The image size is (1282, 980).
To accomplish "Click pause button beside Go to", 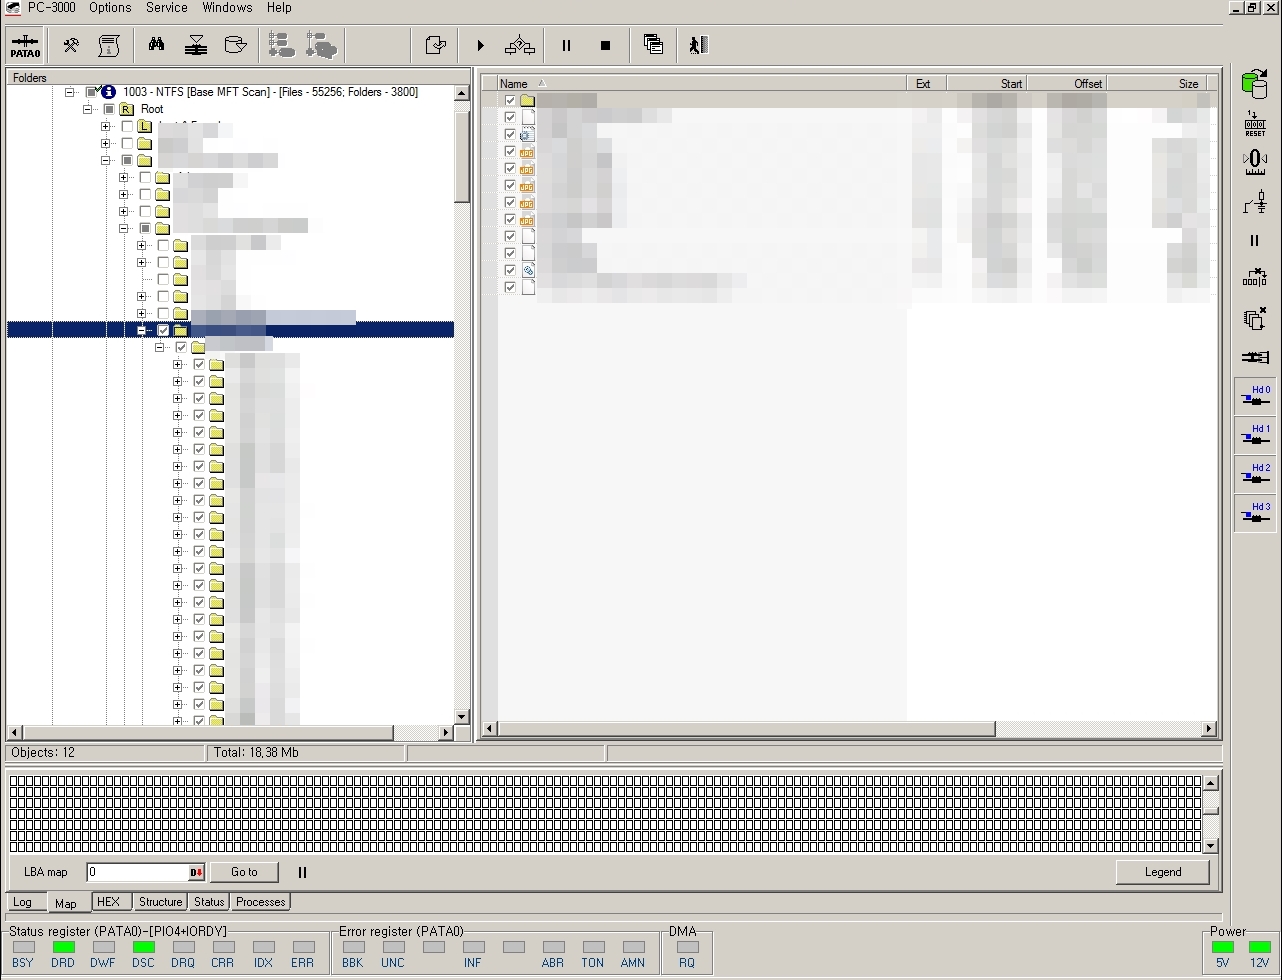I will [302, 872].
